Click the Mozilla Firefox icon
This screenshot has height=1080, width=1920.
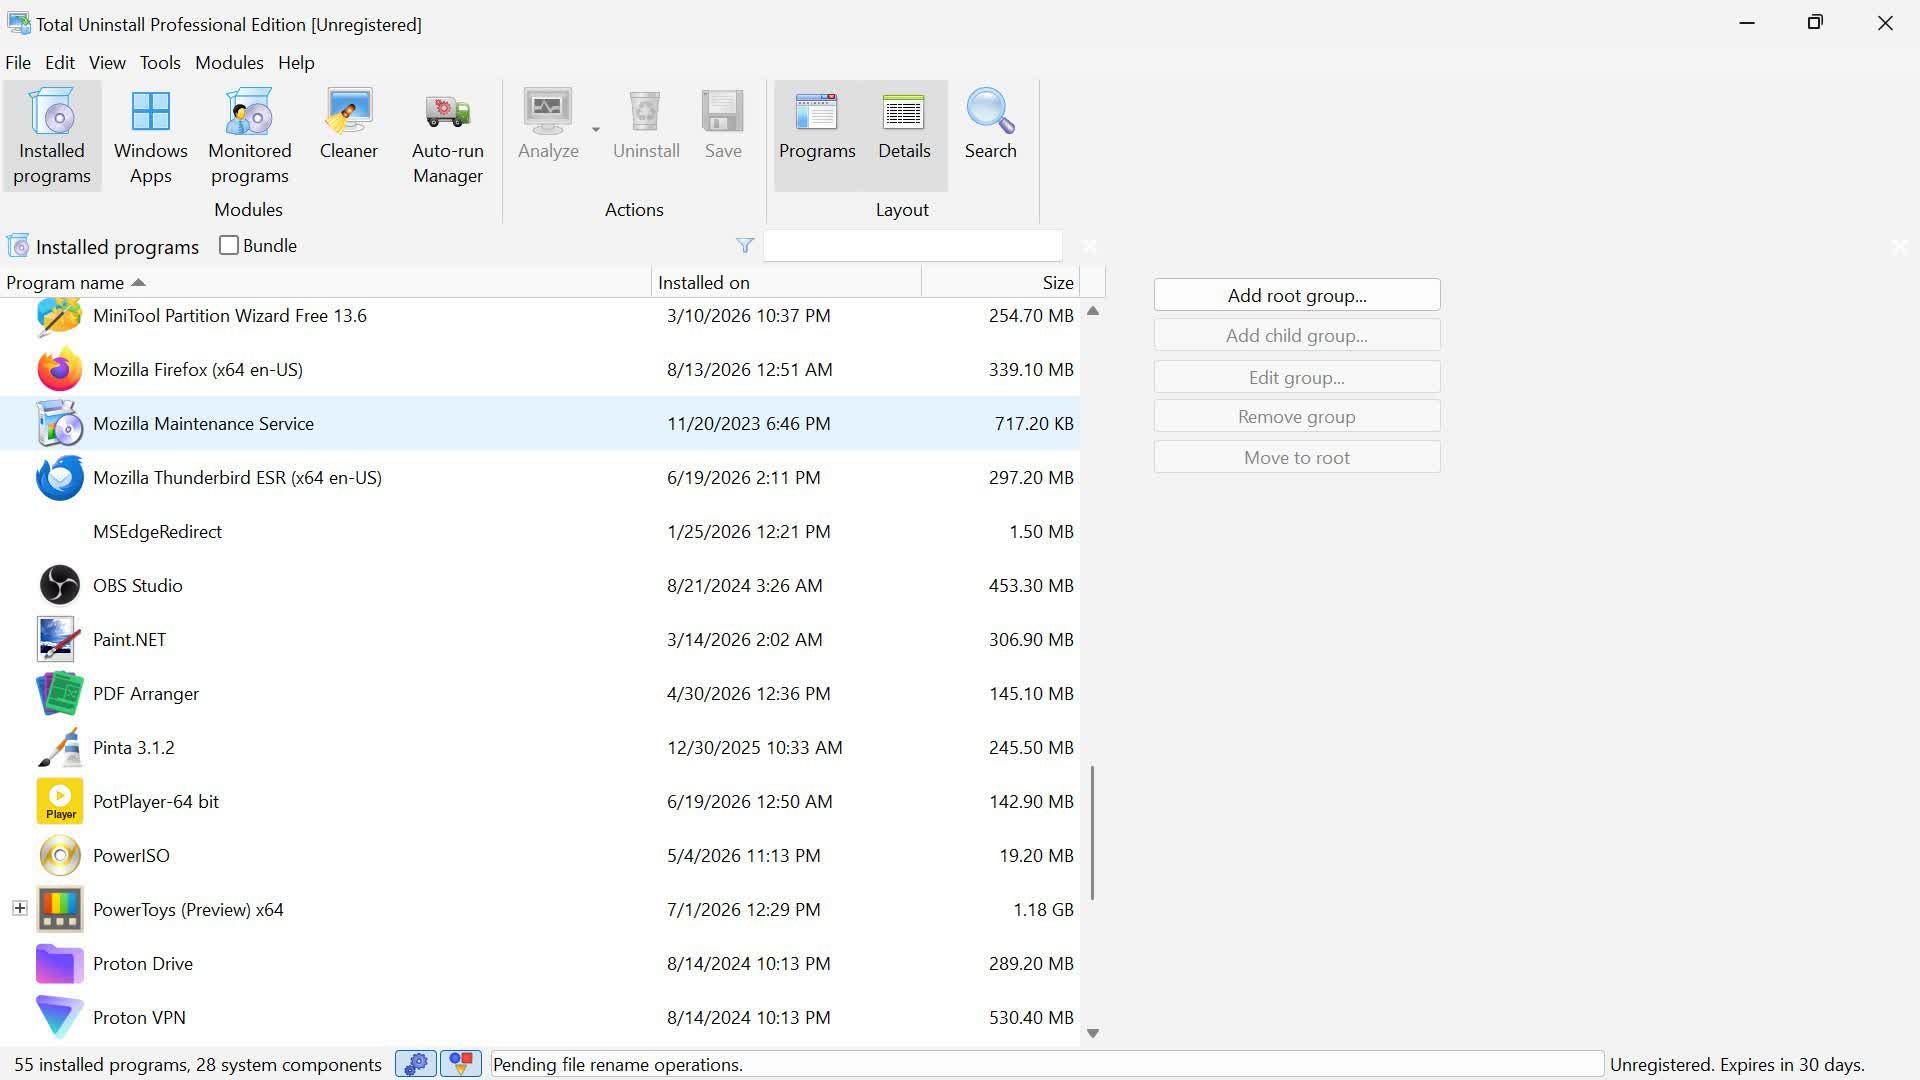click(60, 370)
